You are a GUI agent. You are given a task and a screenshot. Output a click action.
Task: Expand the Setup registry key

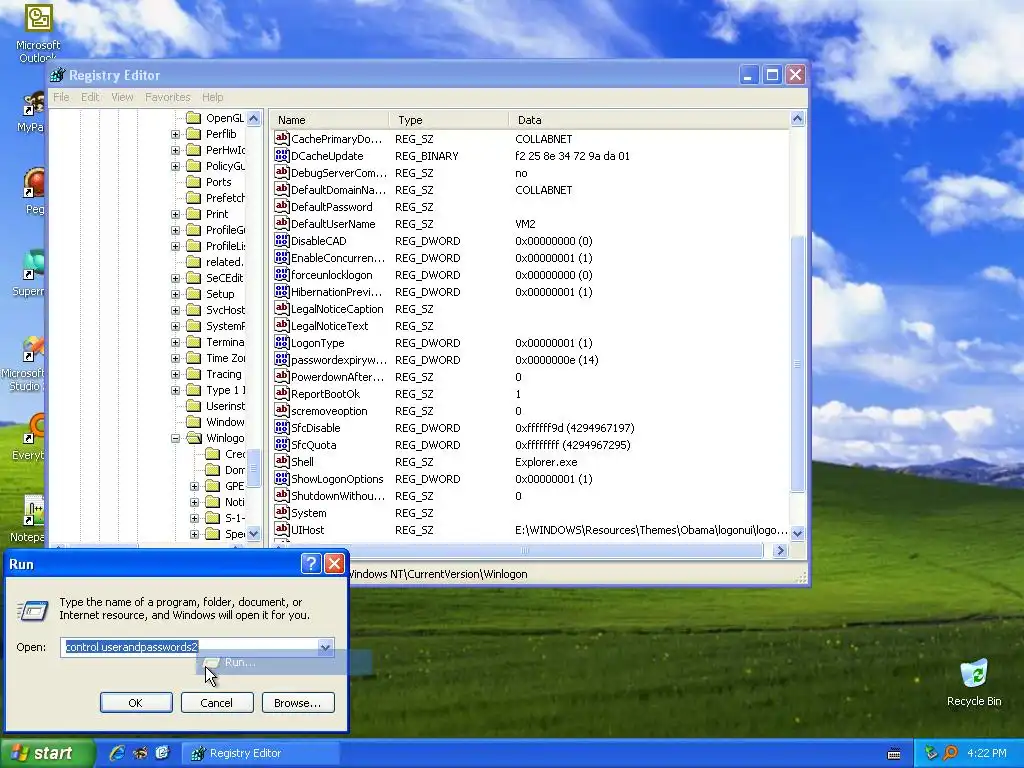tap(175, 294)
